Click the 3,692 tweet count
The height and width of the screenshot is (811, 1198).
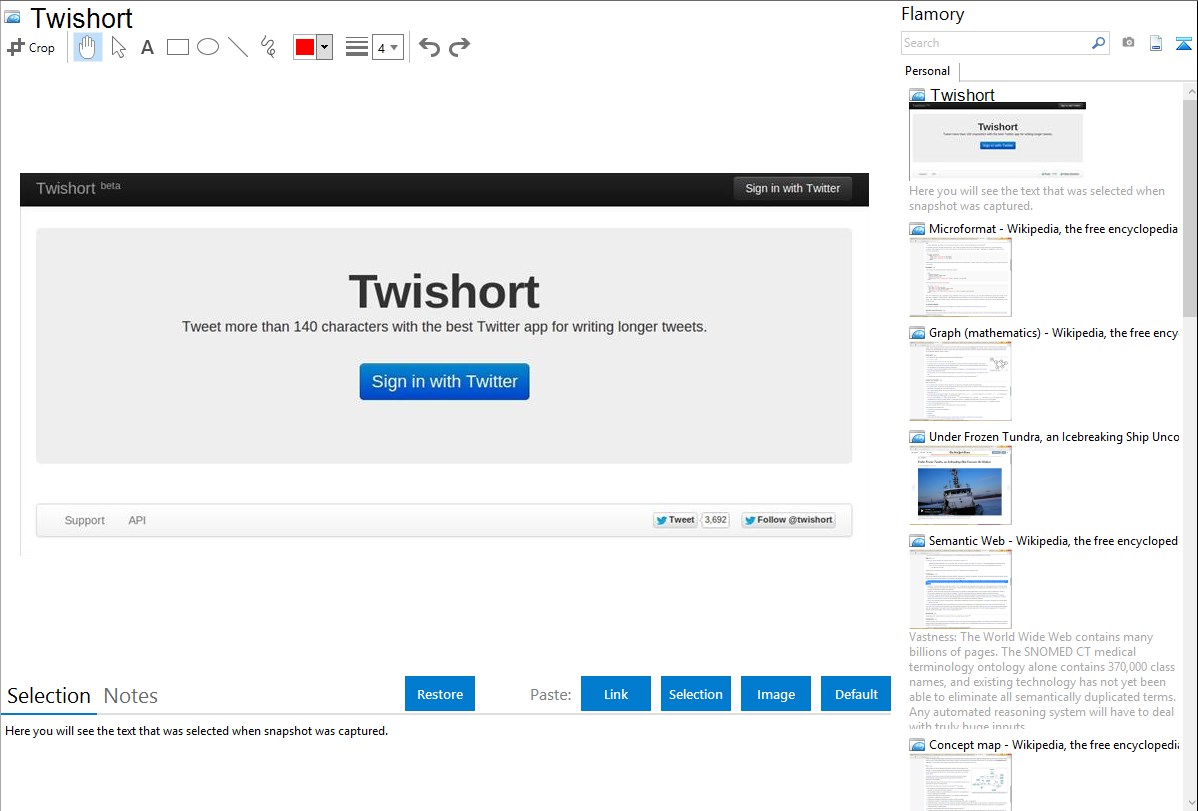[715, 520]
